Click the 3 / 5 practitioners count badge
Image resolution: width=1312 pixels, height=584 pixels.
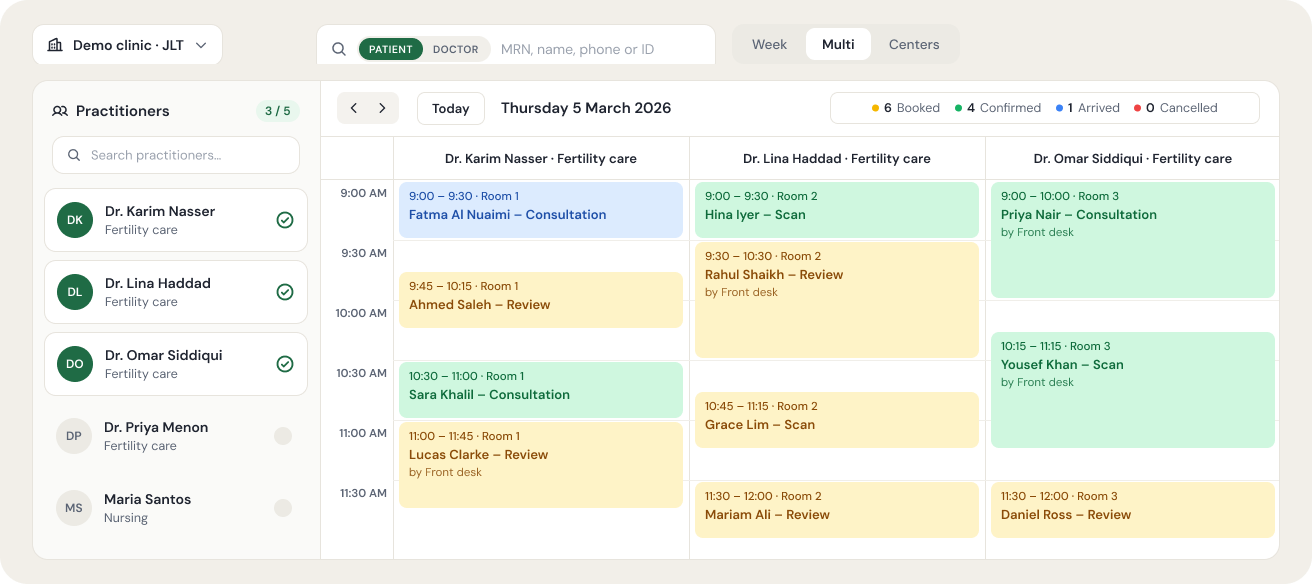coord(278,111)
